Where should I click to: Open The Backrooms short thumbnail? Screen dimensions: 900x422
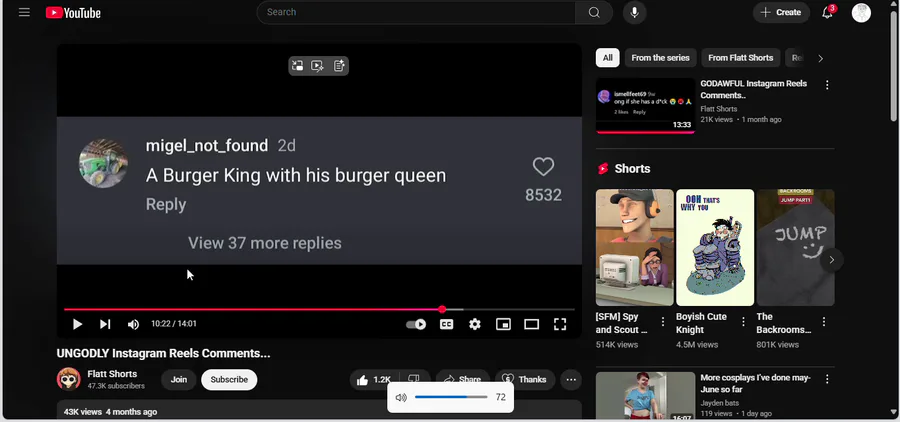796,247
